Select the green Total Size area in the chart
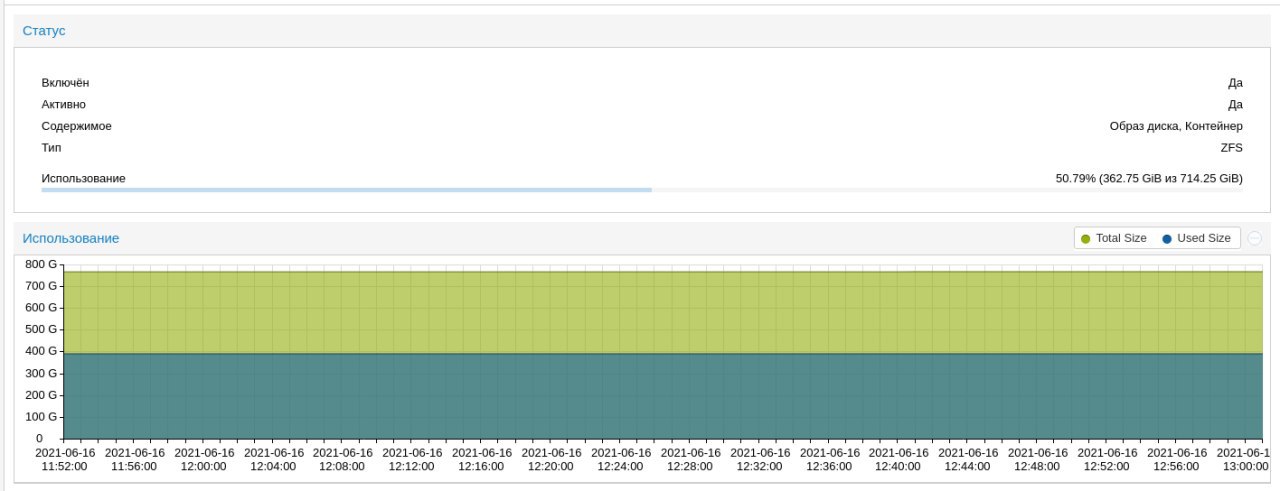The height and width of the screenshot is (491, 1280). click(664, 312)
